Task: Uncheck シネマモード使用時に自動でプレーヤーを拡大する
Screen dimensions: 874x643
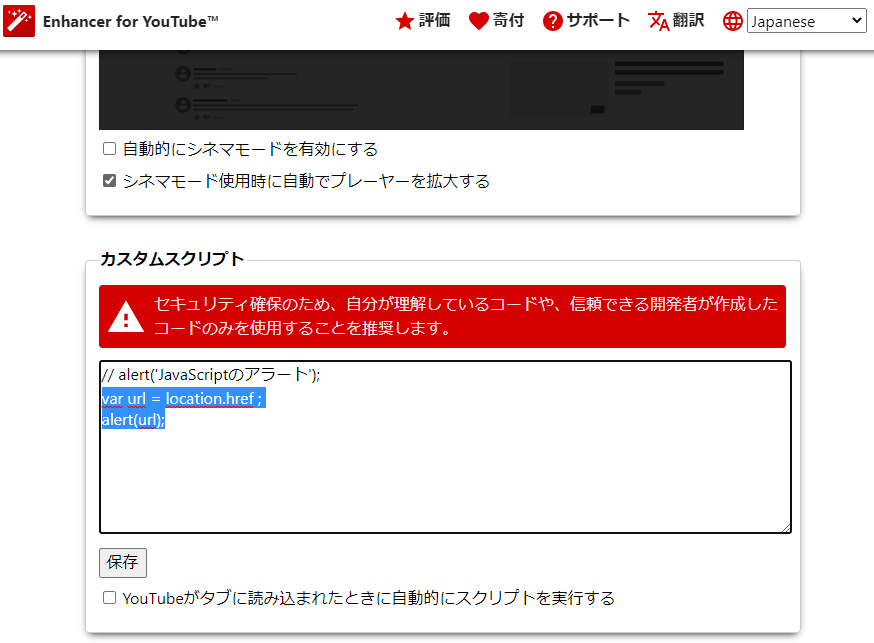Action: pyautogui.click(x=109, y=181)
